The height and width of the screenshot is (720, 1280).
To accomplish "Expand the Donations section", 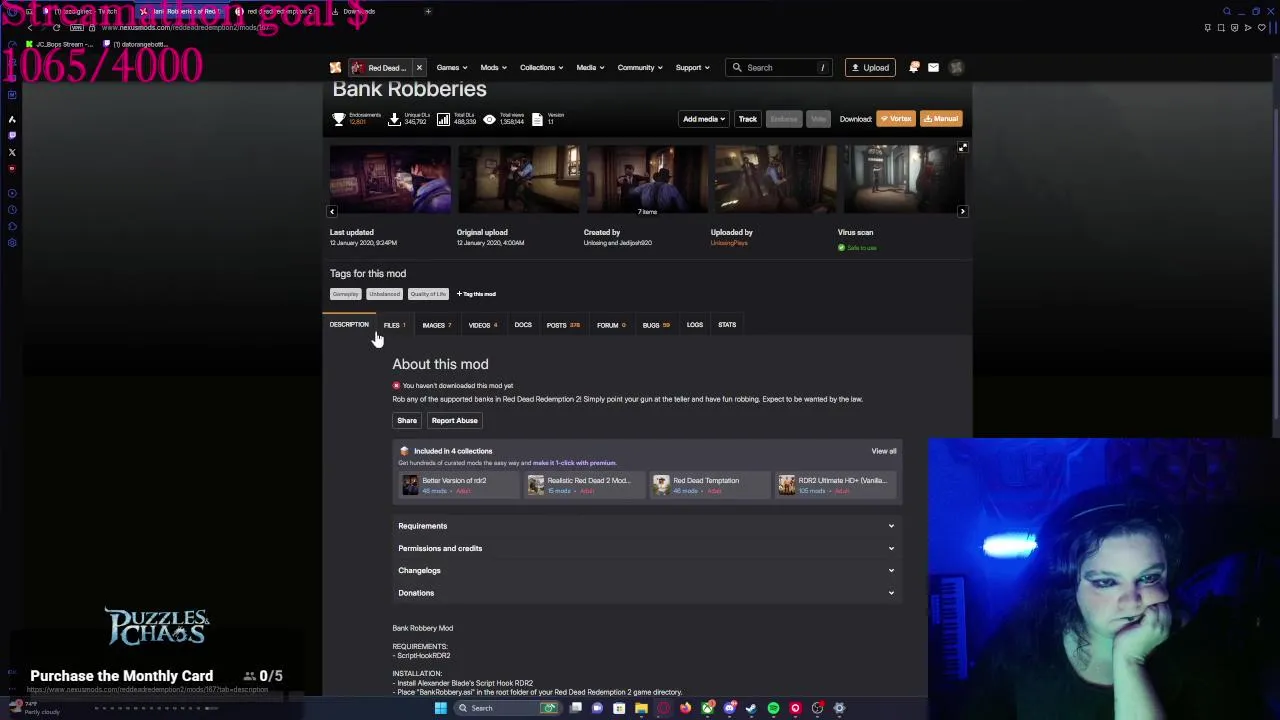I will click(x=647, y=593).
